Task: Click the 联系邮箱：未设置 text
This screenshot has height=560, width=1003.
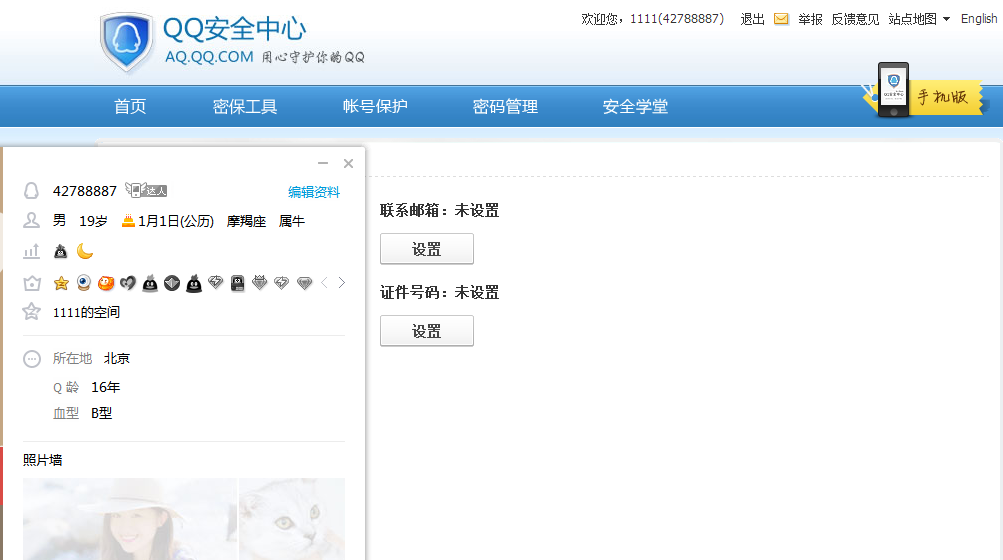Action: (x=439, y=211)
